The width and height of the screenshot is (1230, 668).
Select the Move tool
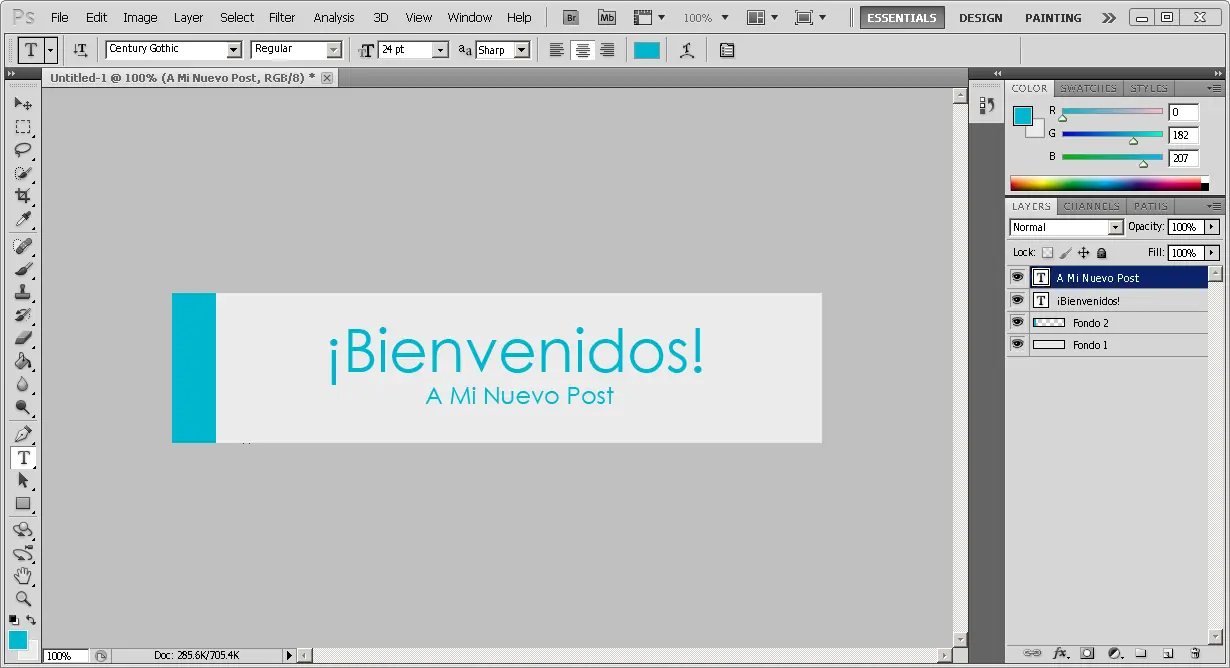(x=24, y=103)
